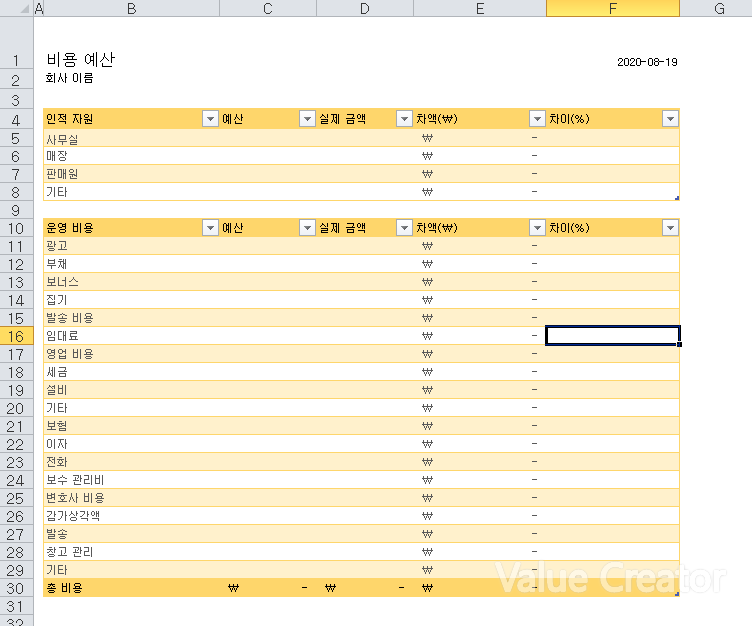Select column D header
This screenshot has width=752, height=626.
(365, 8)
